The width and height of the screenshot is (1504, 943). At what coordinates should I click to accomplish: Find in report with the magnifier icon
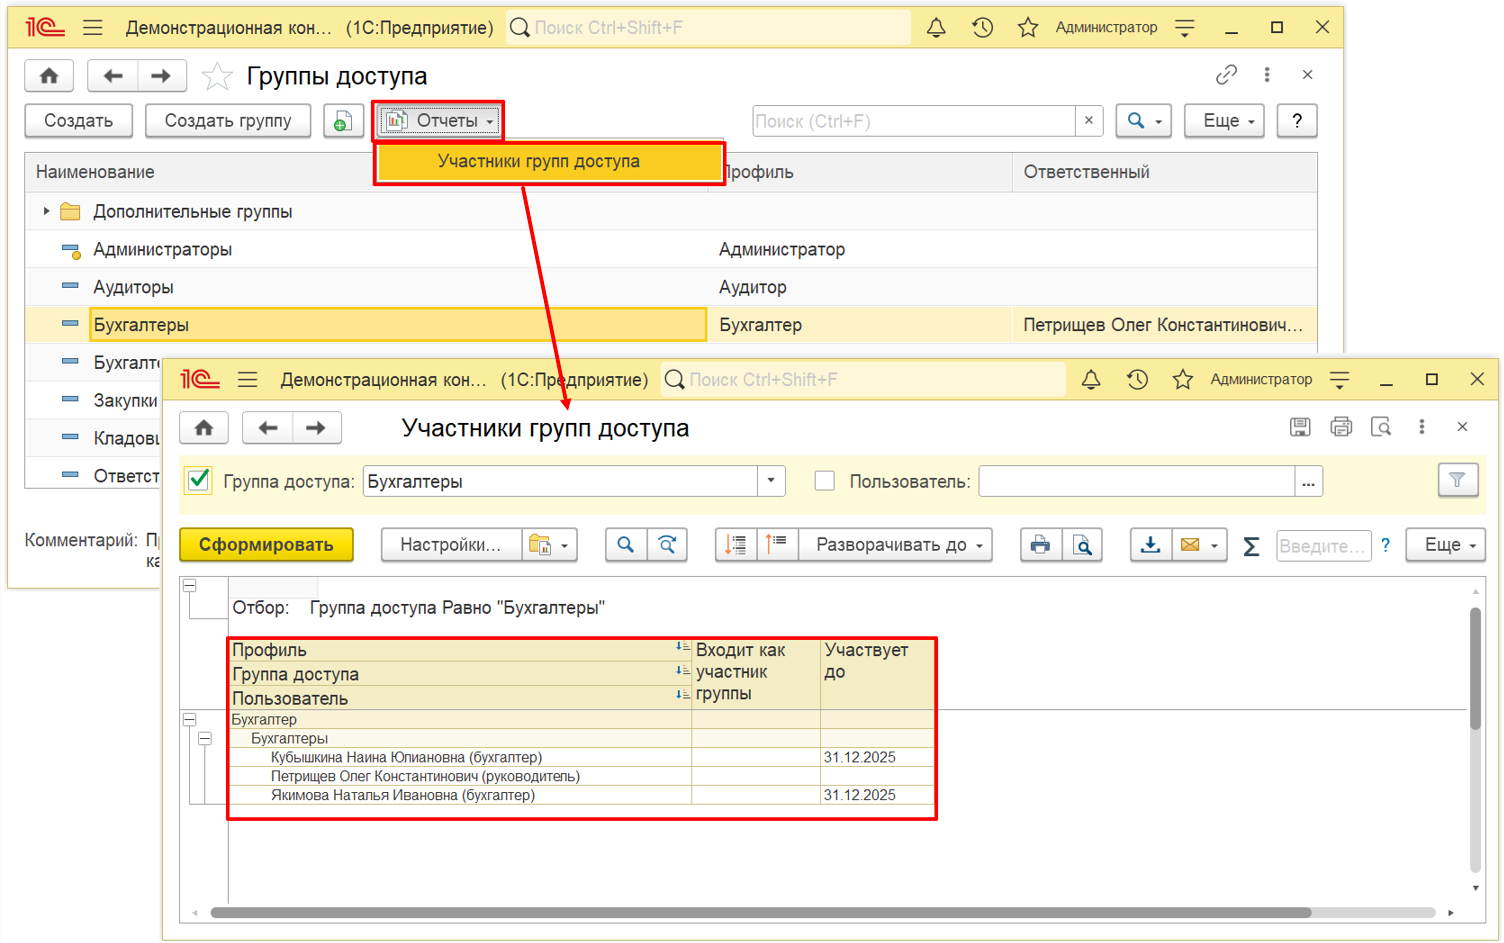pos(626,545)
